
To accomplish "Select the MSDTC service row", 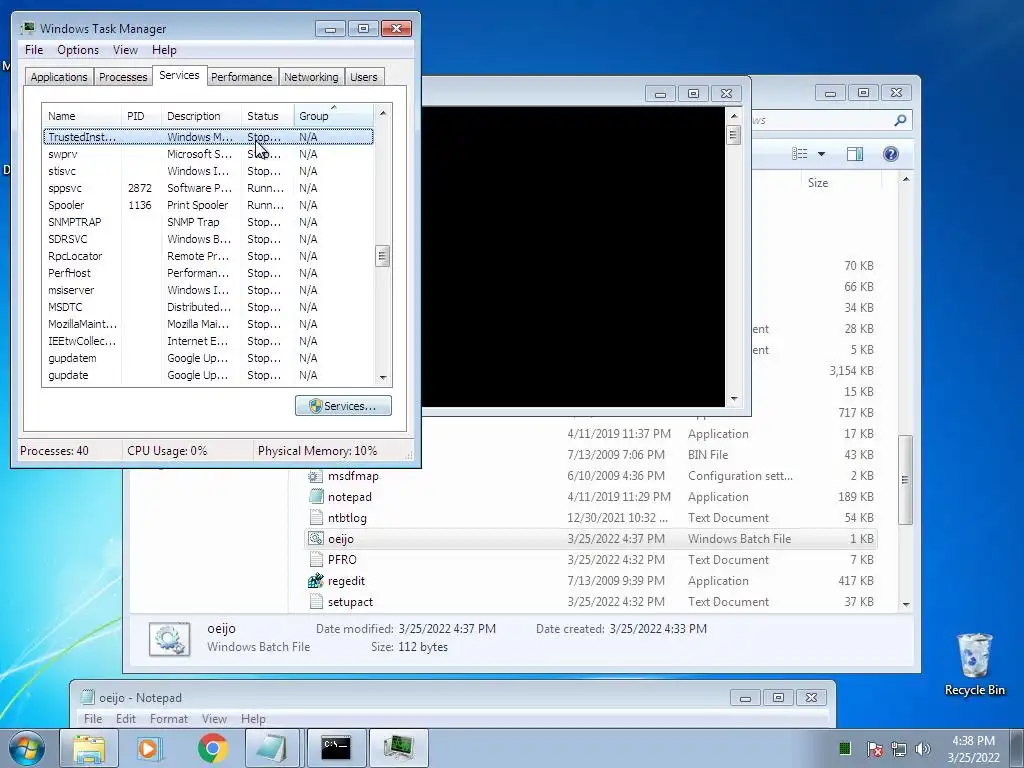I will [x=208, y=307].
